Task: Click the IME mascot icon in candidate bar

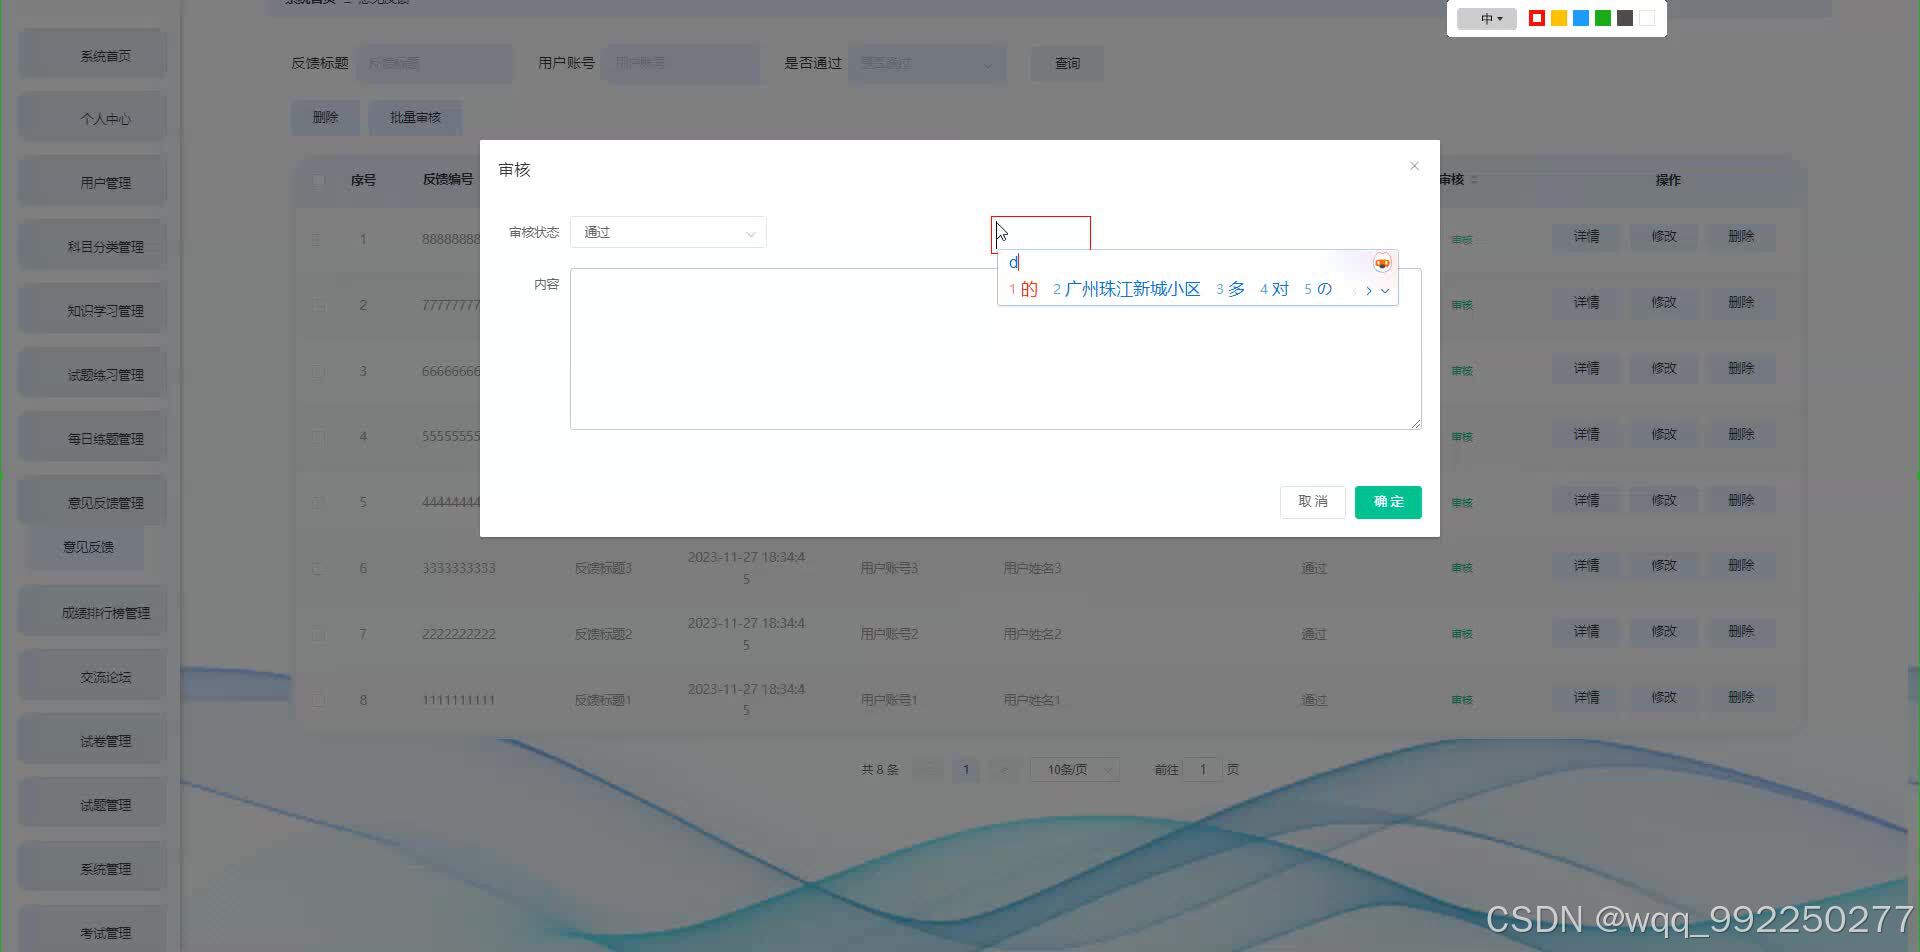Action: coord(1382,263)
